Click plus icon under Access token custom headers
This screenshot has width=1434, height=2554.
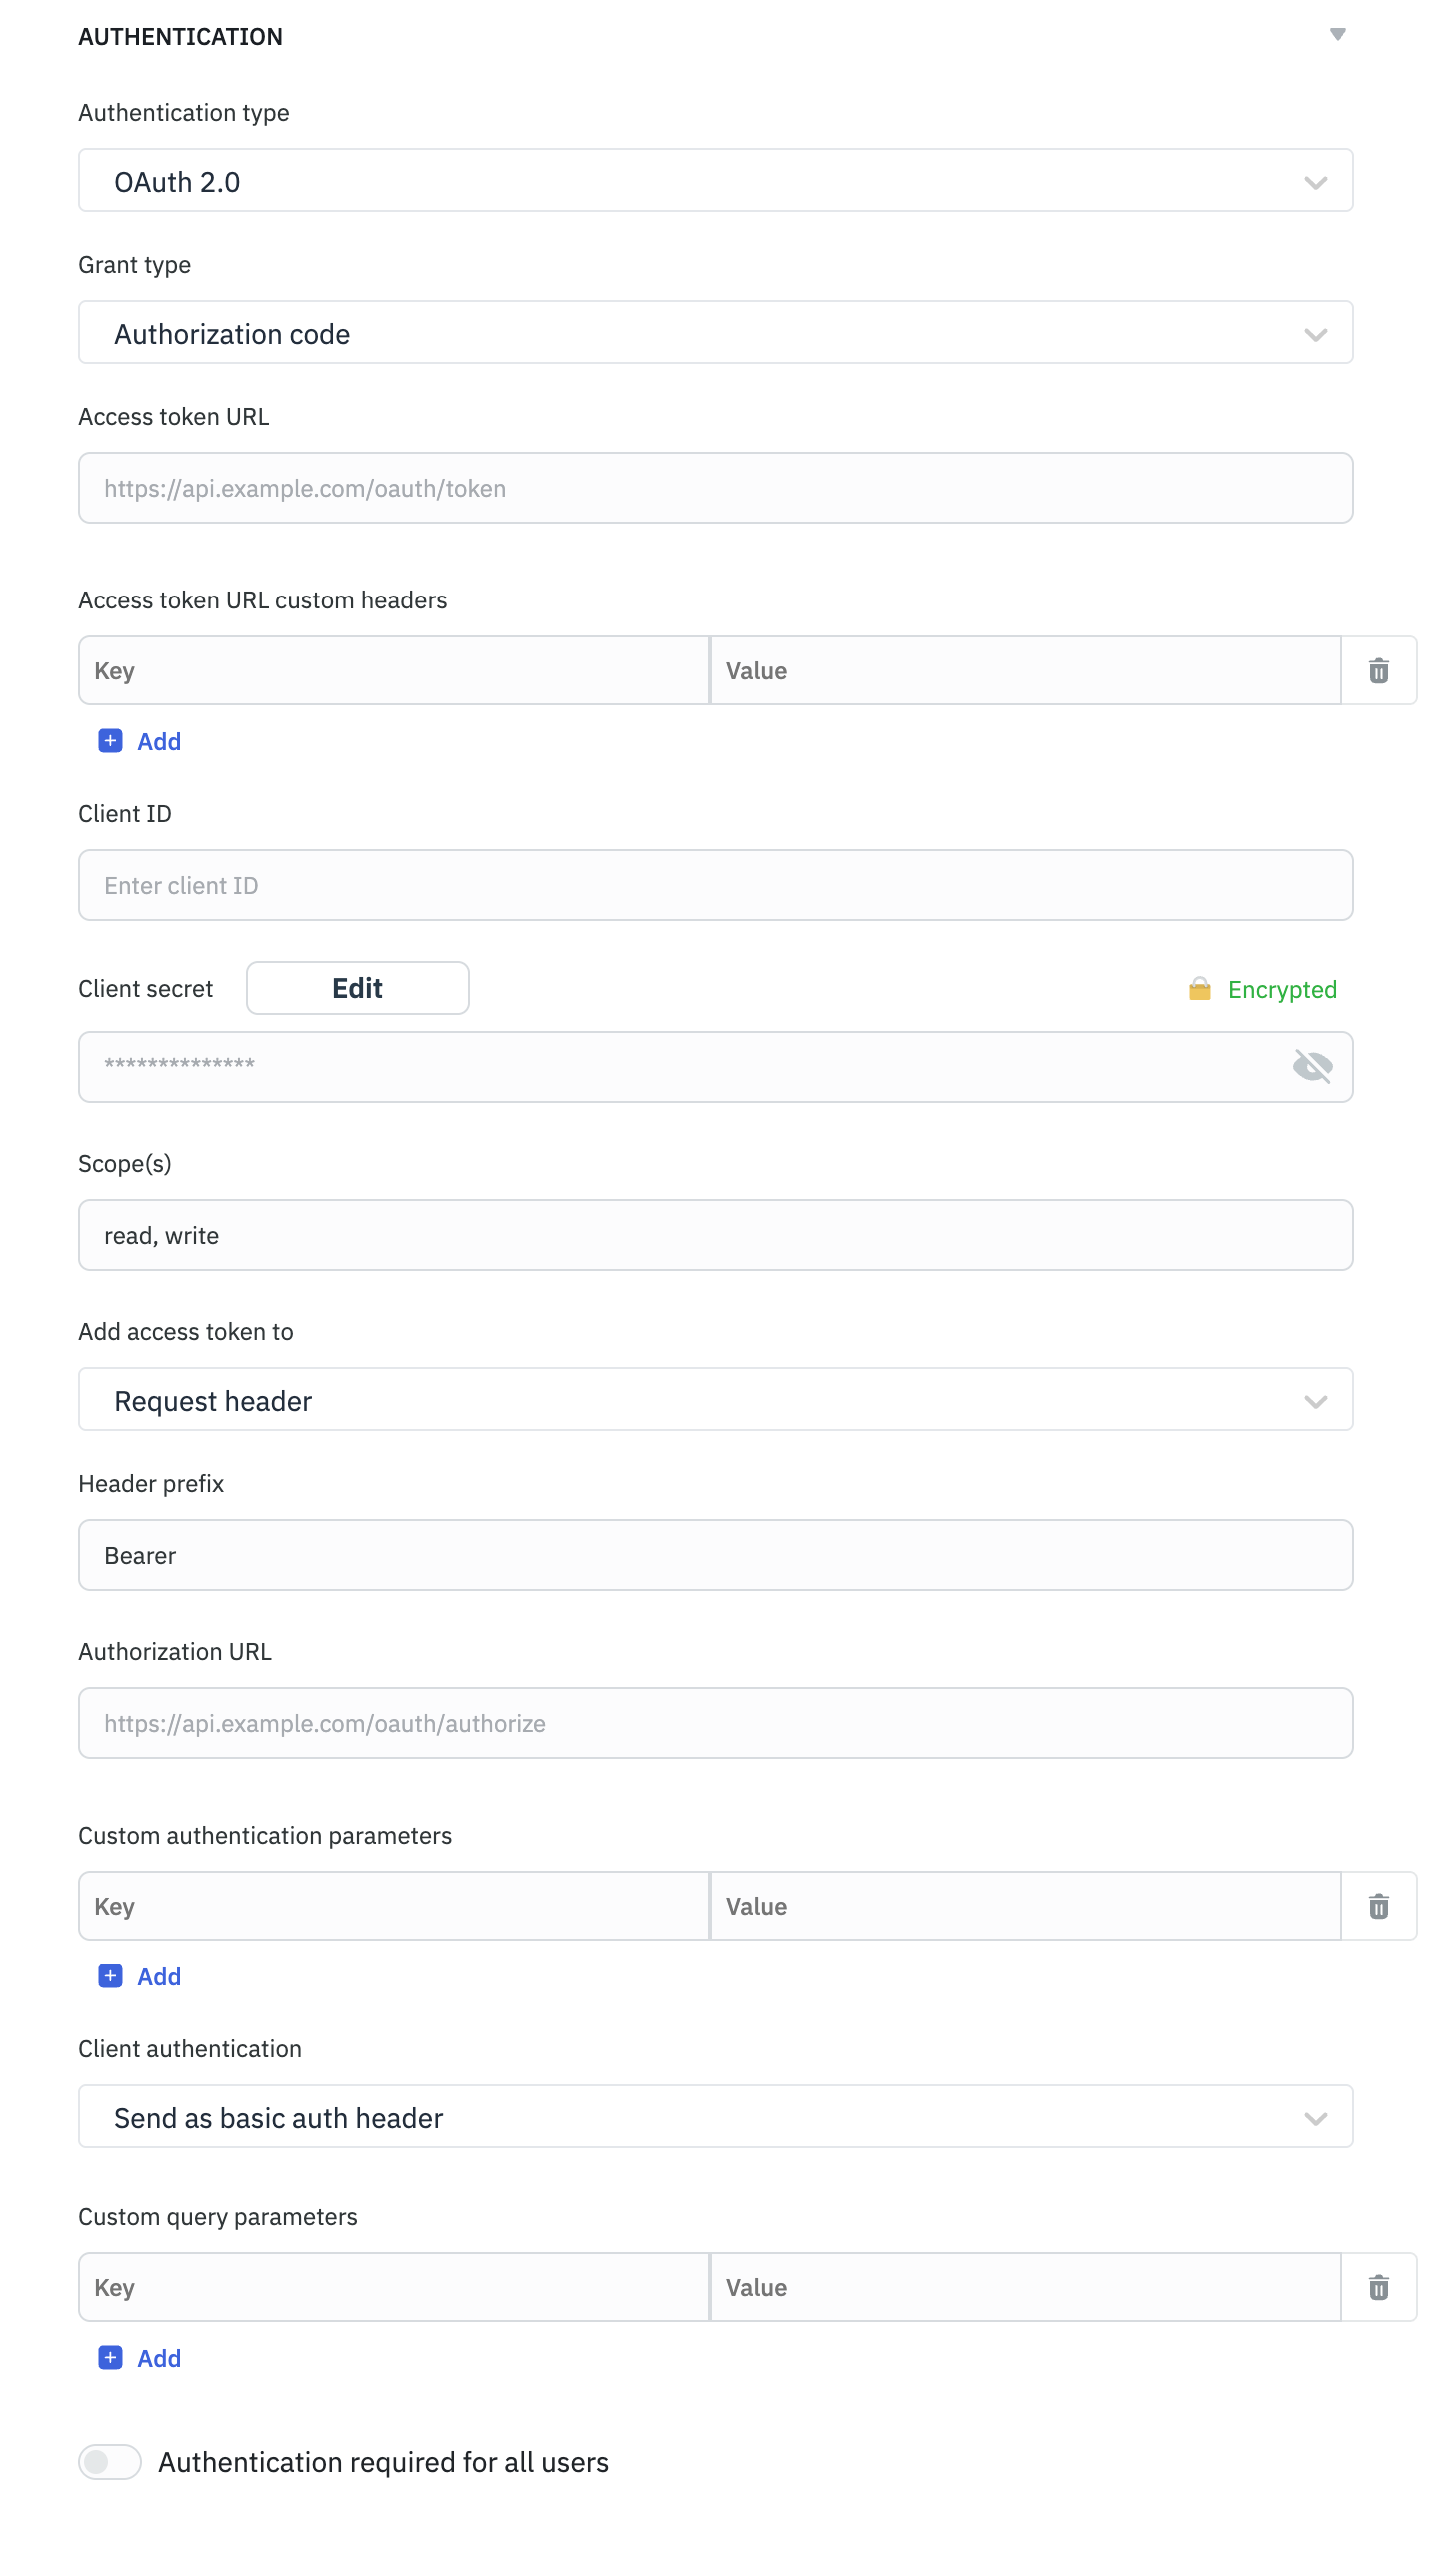[110, 741]
